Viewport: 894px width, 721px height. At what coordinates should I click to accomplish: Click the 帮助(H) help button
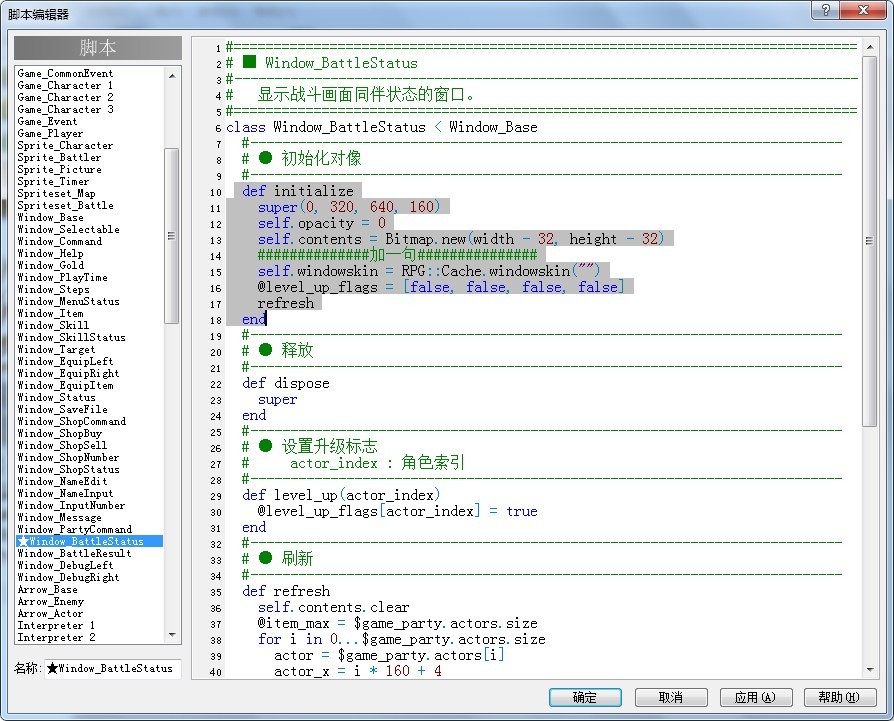point(839,697)
